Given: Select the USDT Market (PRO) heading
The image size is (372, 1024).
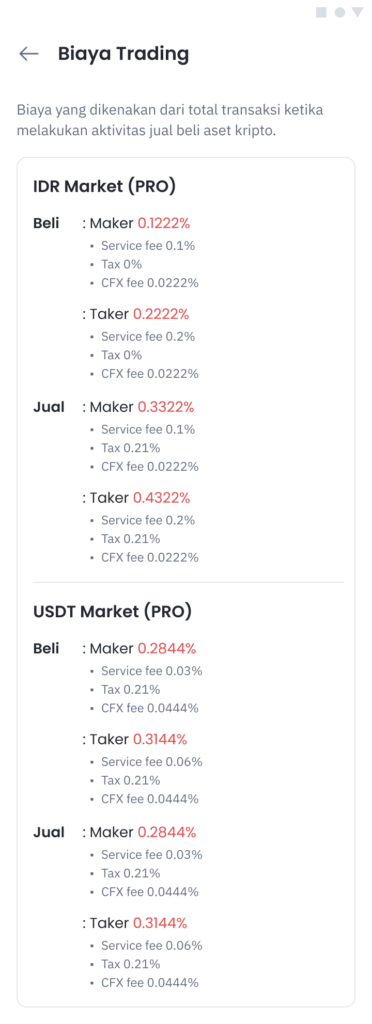Looking at the screenshot, I should pyautogui.click(x=112, y=612).
